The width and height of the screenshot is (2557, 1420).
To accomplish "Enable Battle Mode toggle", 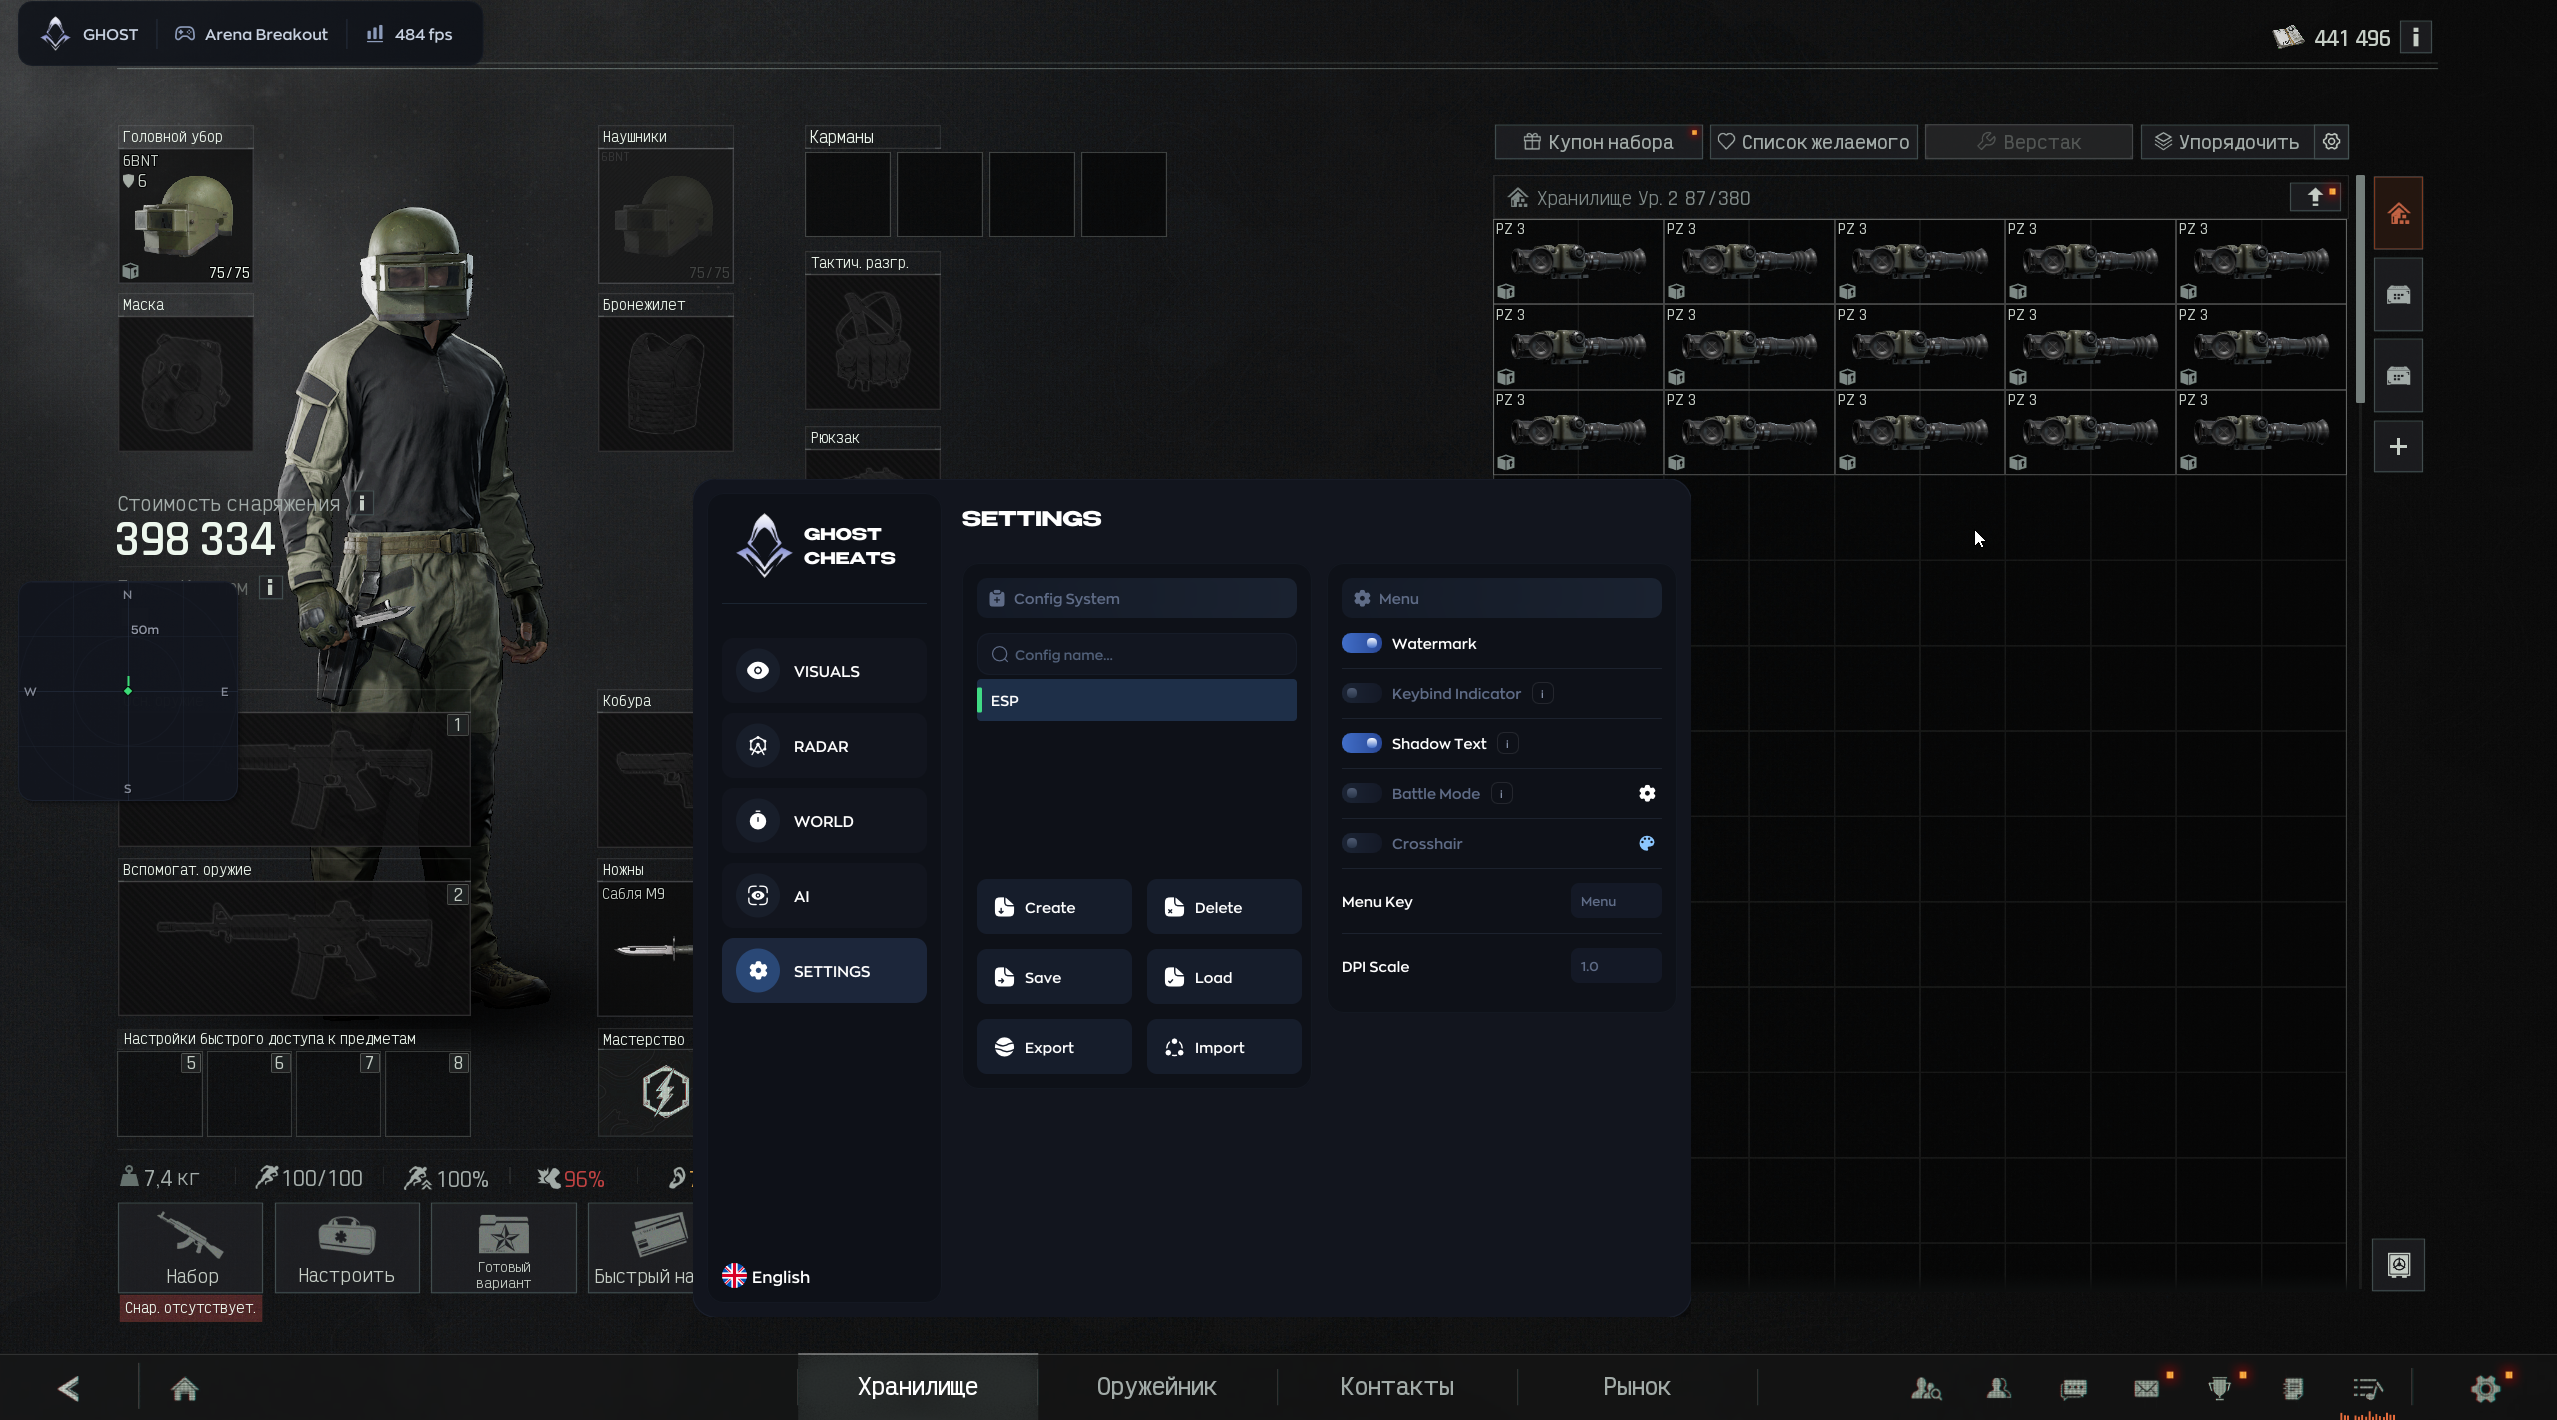I will (x=1361, y=793).
